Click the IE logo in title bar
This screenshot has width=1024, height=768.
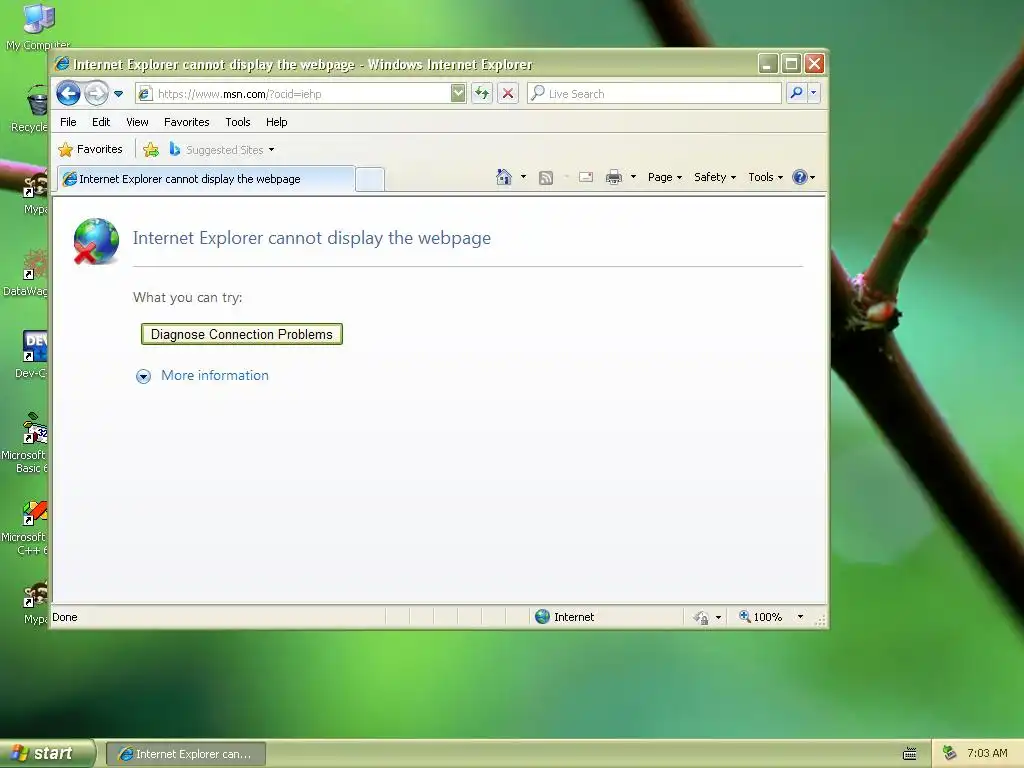point(63,64)
